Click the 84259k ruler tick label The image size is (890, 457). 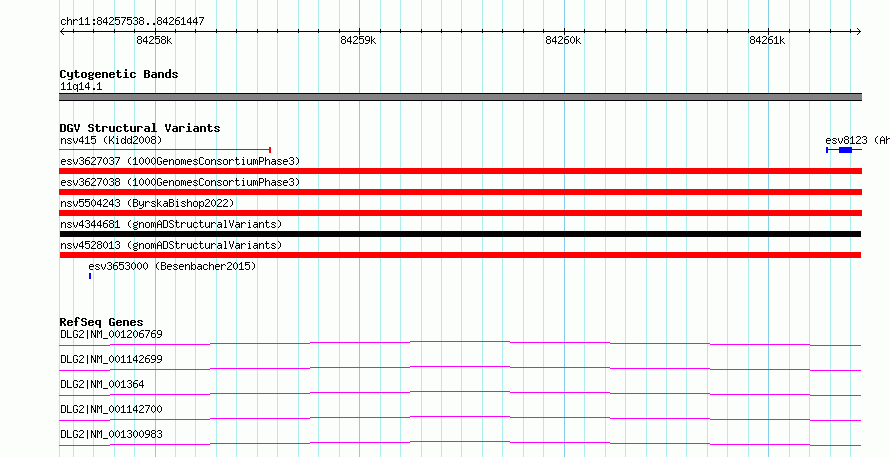point(358,40)
